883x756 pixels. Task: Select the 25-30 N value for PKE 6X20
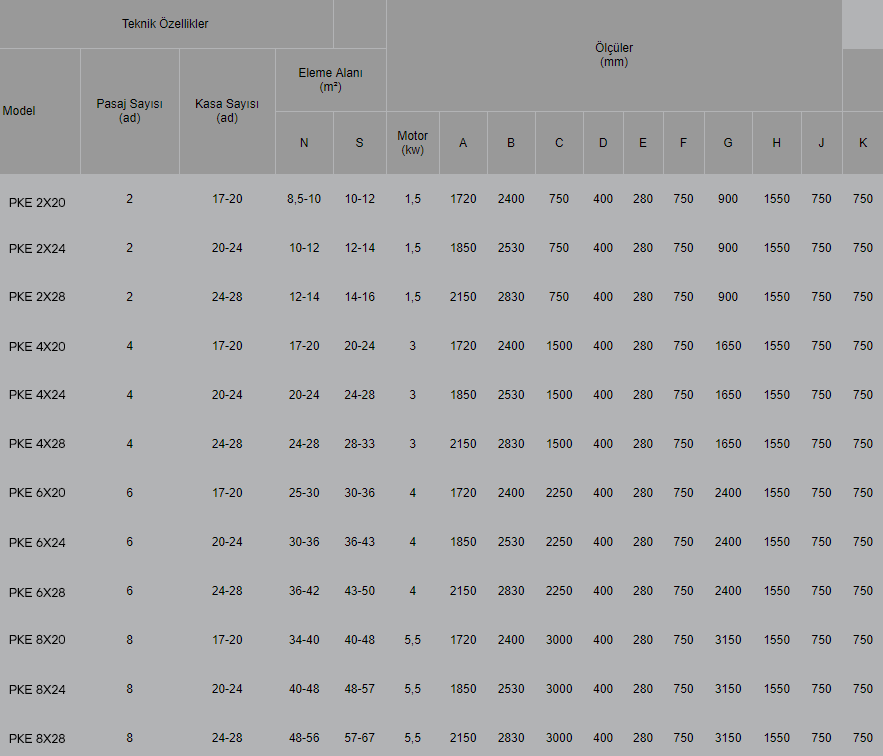coord(304,493)
